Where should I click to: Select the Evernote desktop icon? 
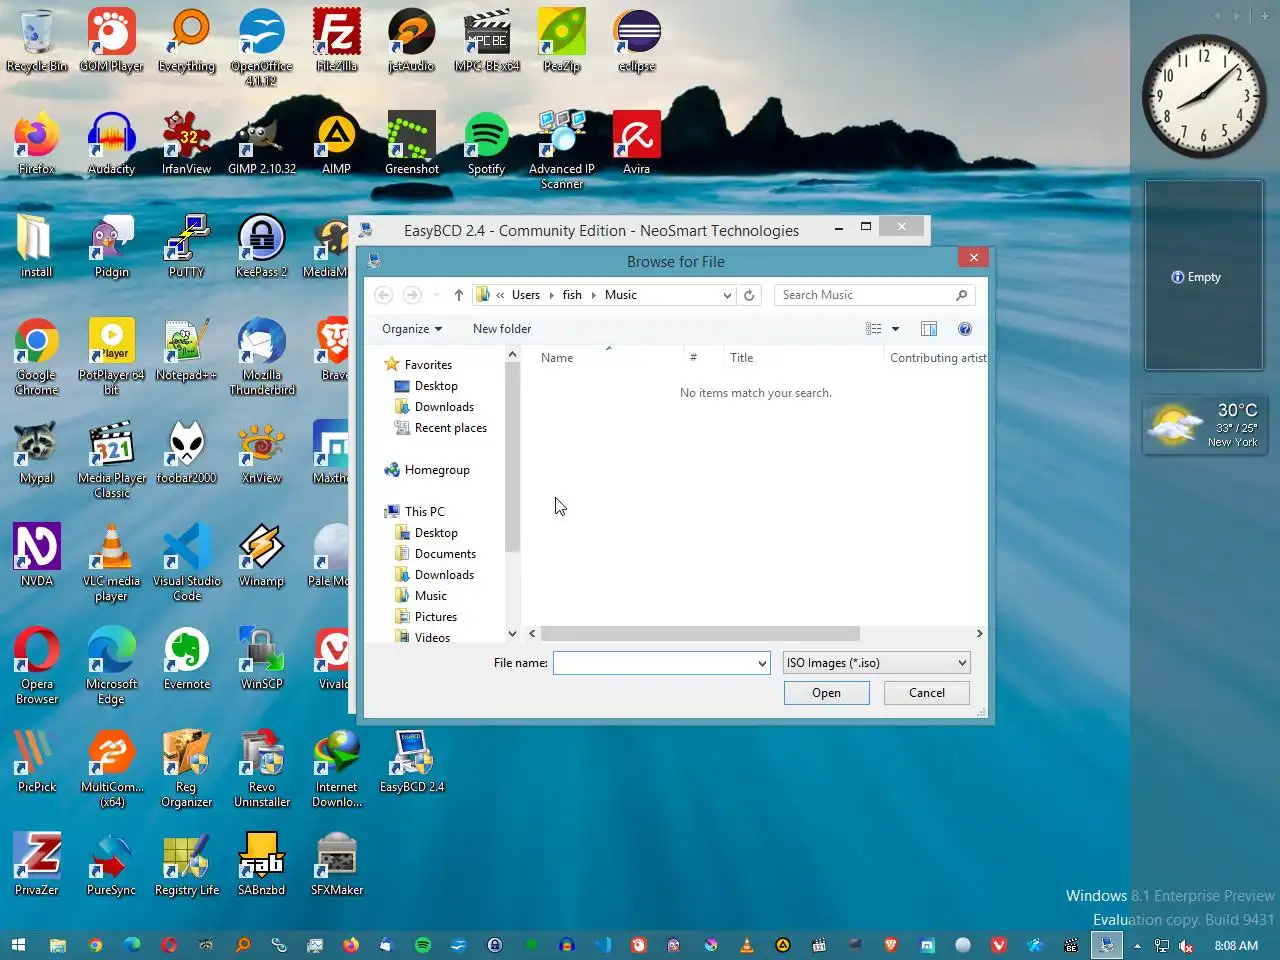(187, 659)
